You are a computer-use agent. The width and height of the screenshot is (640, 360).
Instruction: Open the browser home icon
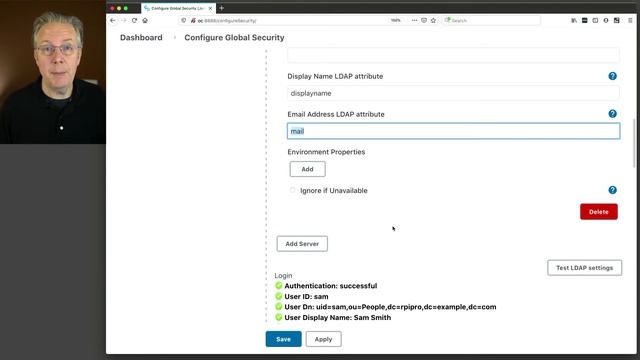[145, 20]
